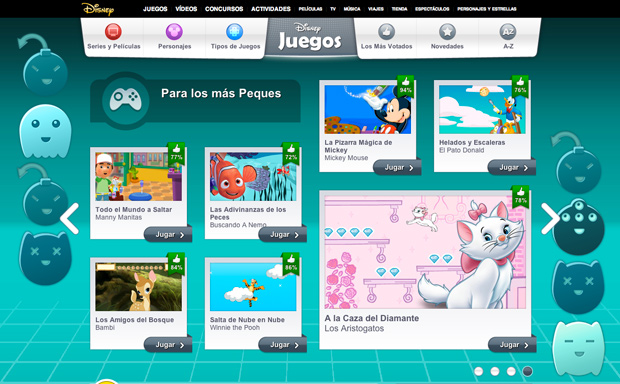Open CONCURSOS in the top menu

click(224, 9)
